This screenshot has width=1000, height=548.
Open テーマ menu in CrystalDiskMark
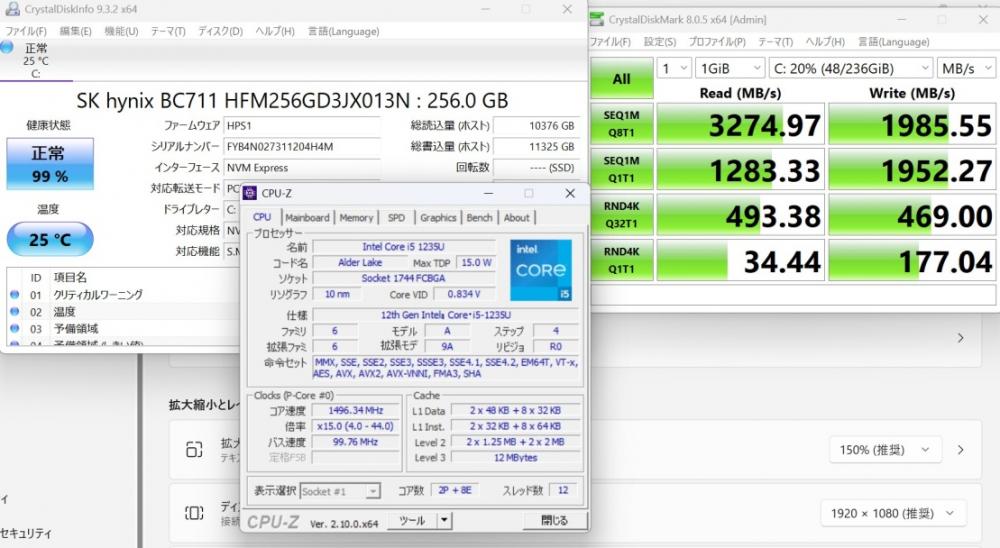coord(775,41)
